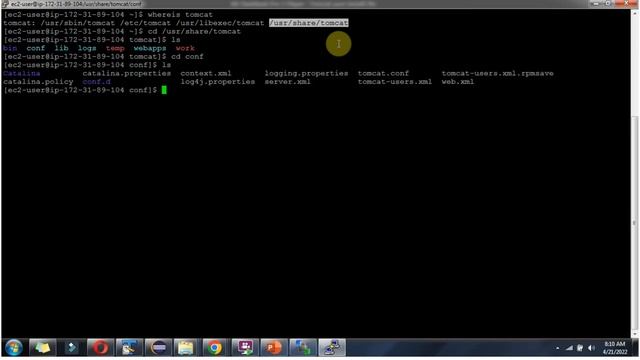The width and height of the screenshot is (640, 360).
Task: Click the scrollbar up arrow in PuTTY
Action: pos(635,13)
